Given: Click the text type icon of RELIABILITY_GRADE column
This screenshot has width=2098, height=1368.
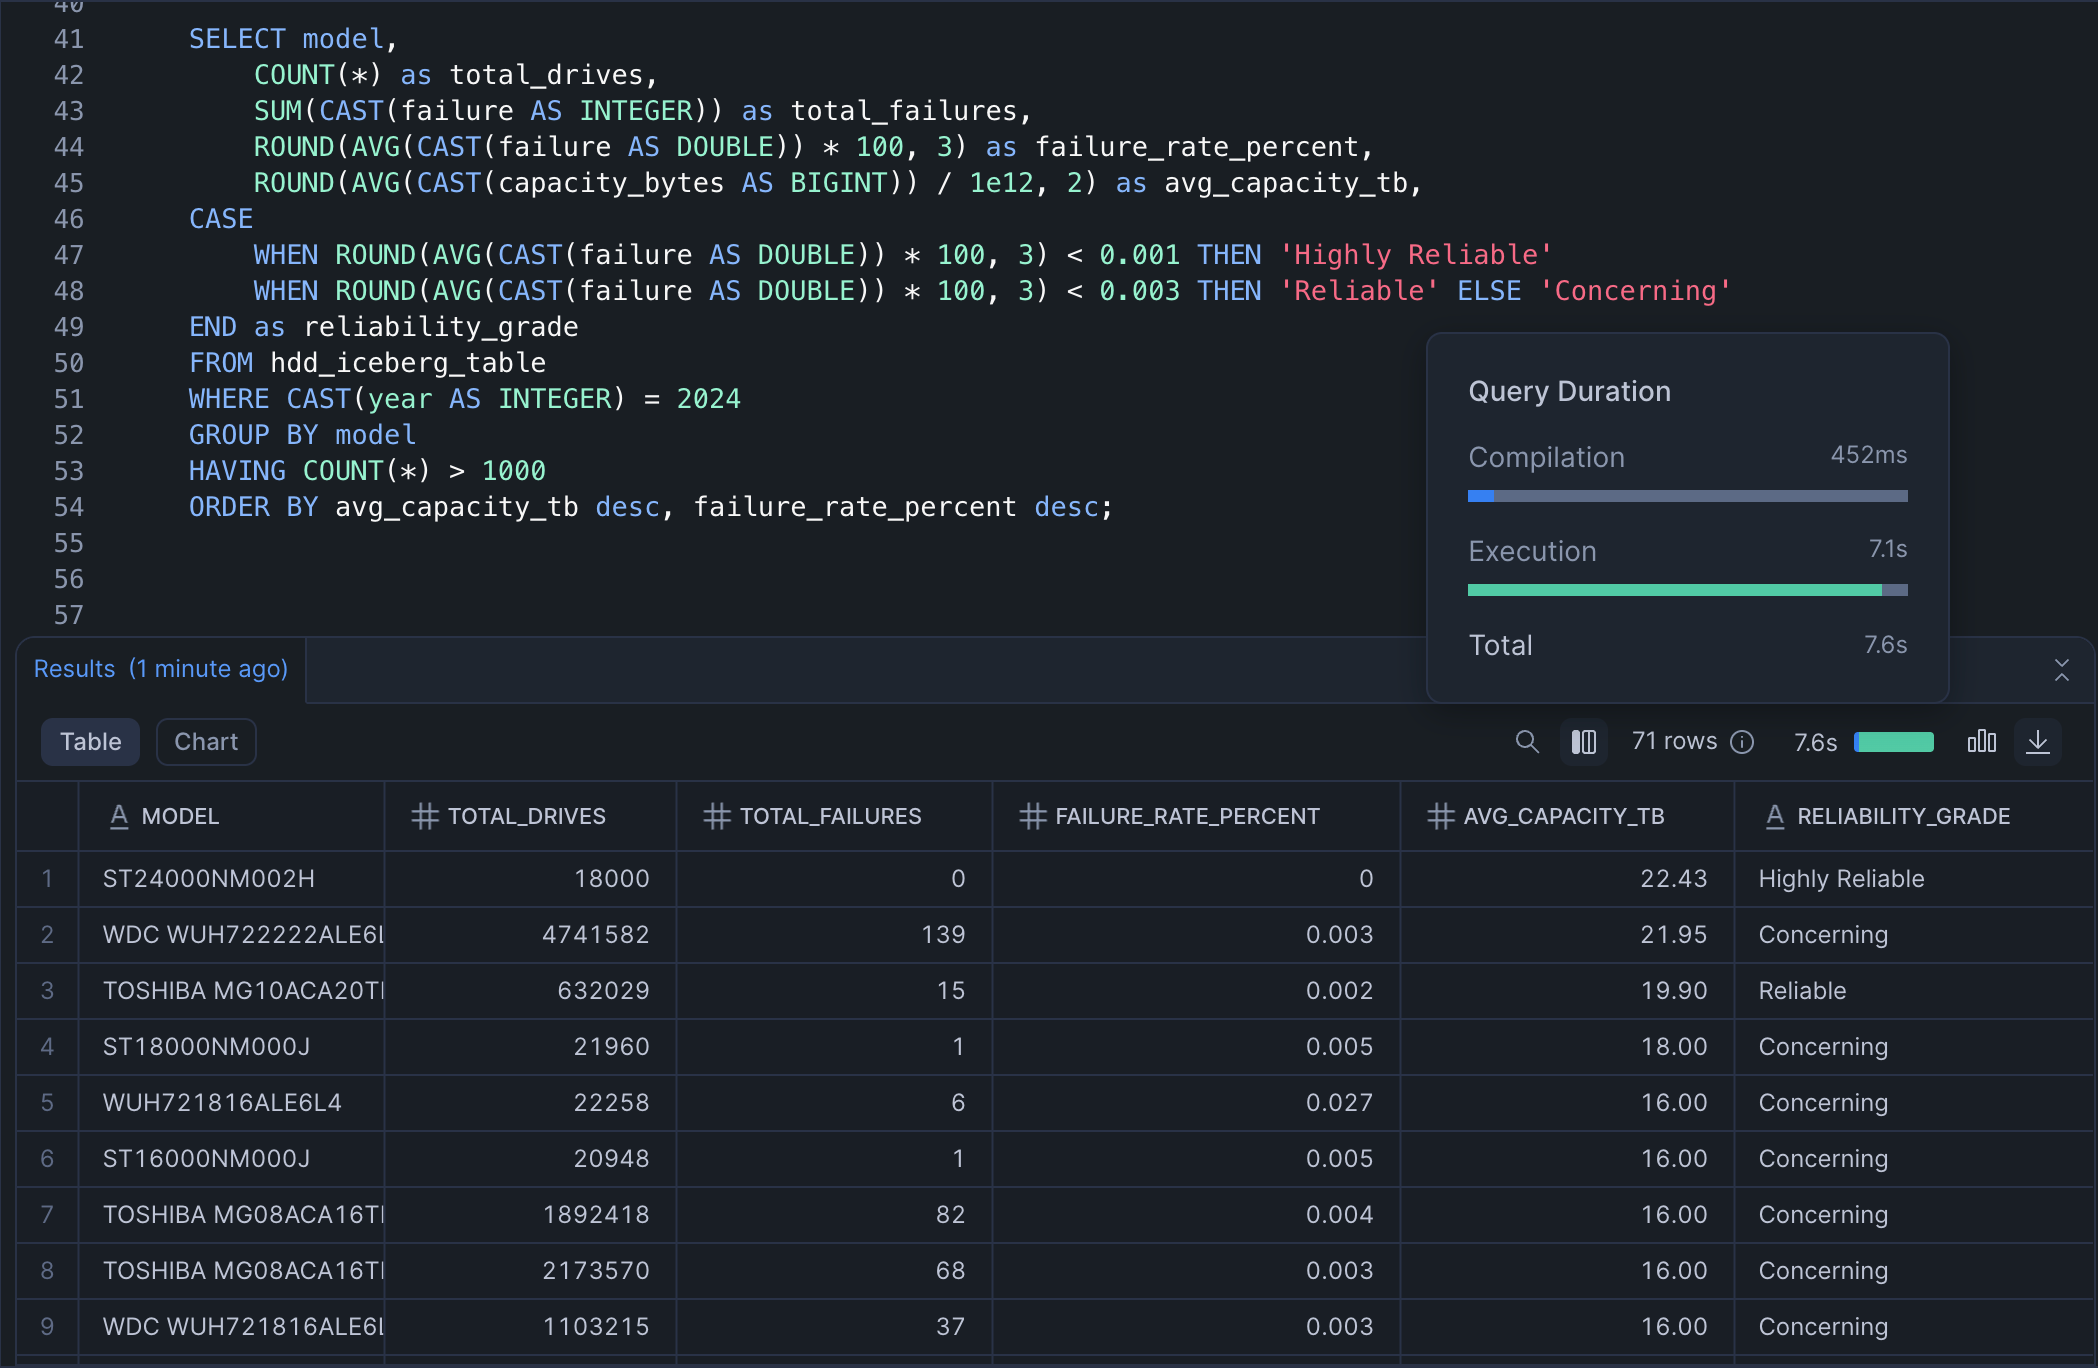Looking at the screenshot, I should point(1775,817).
